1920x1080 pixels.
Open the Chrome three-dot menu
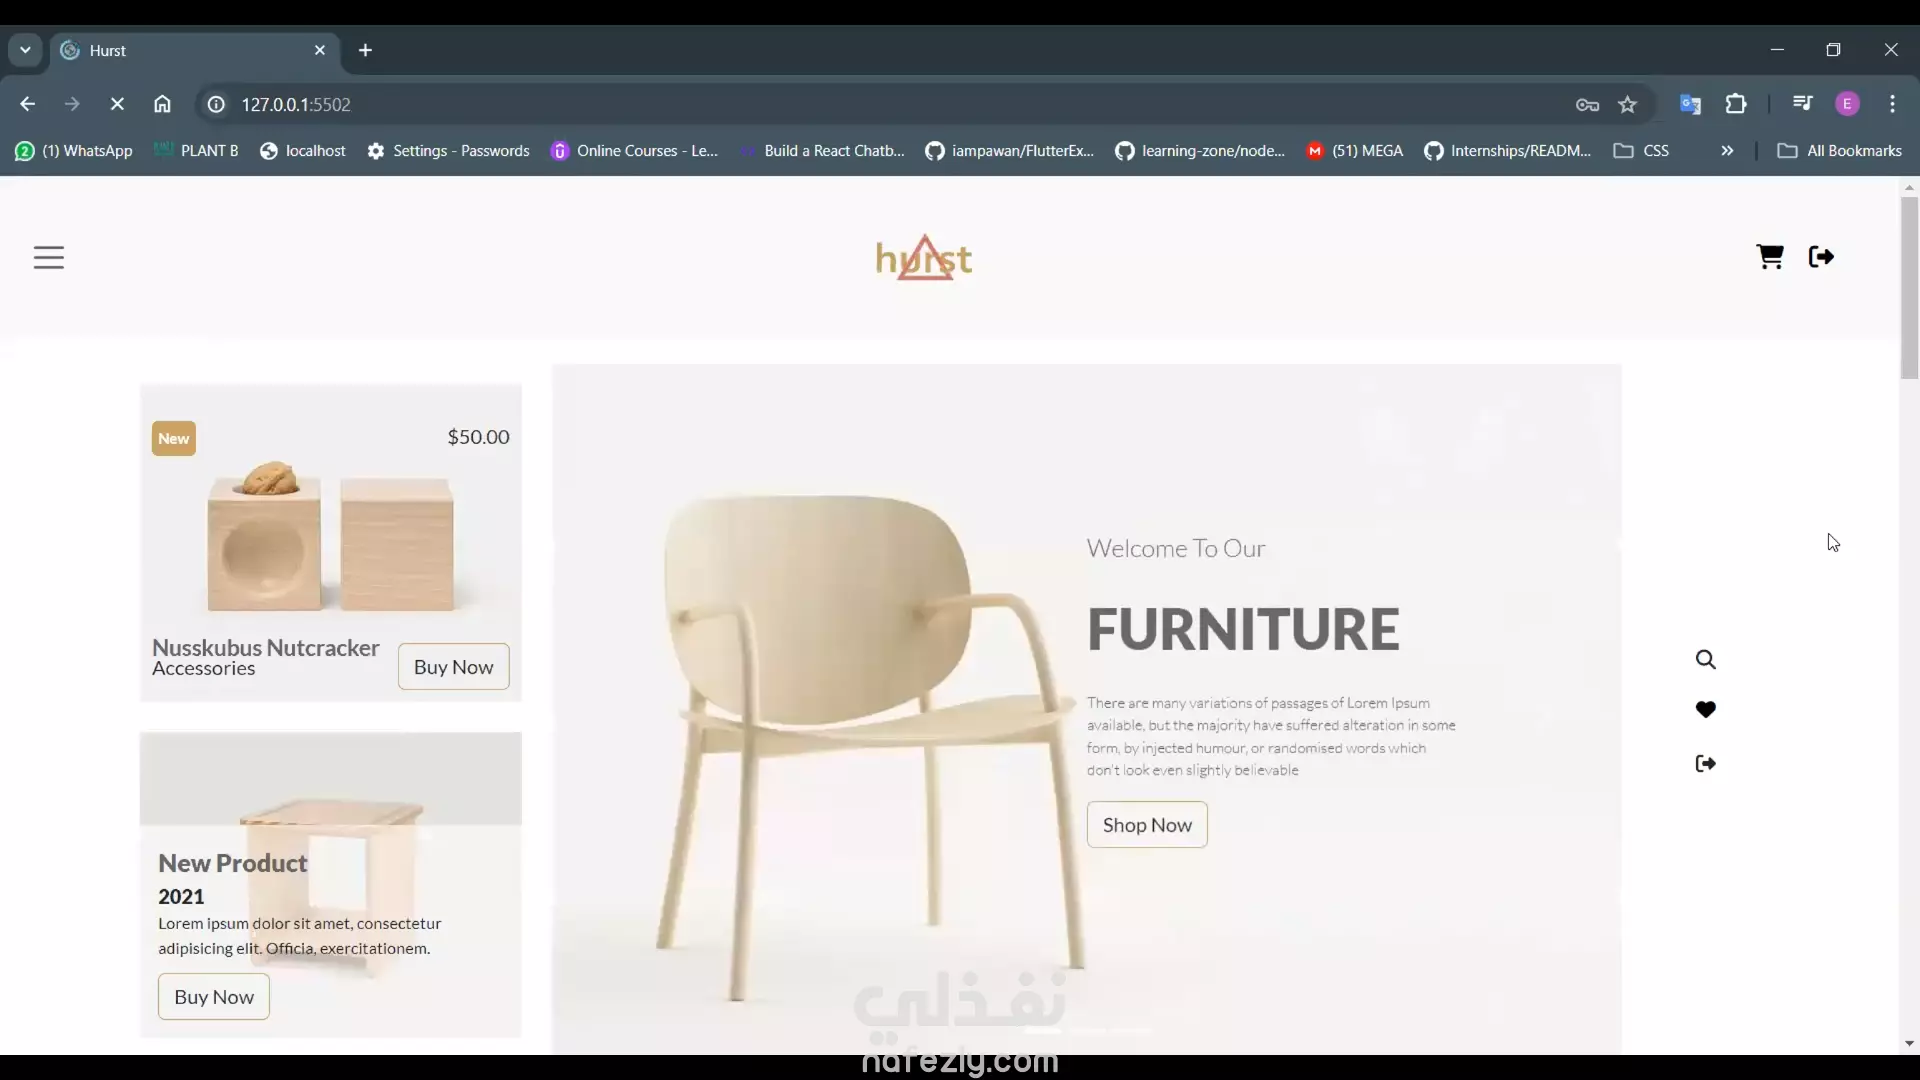coord(1892,104)
